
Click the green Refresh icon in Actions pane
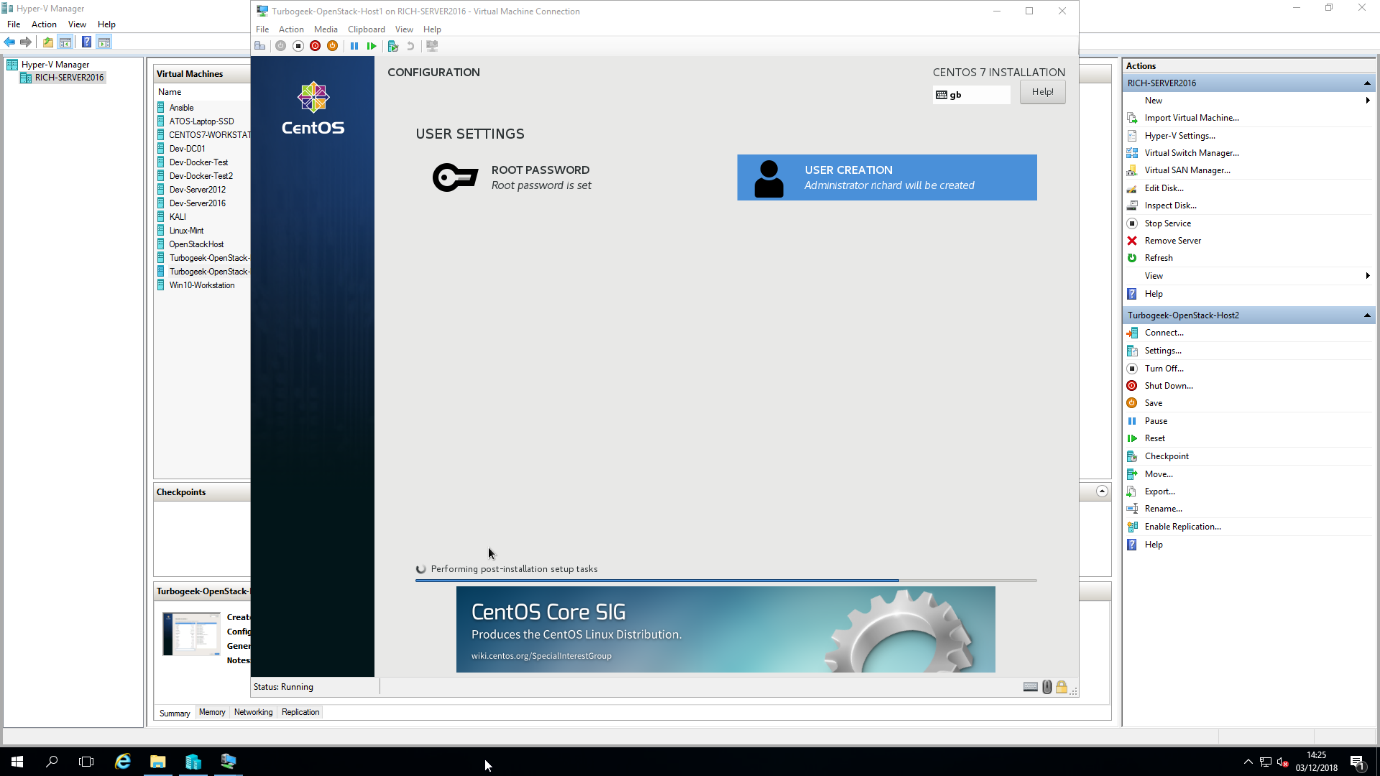[1132, 258]
